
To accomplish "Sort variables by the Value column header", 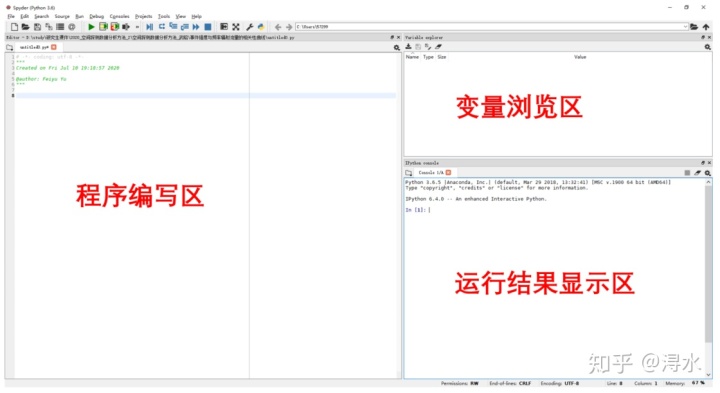I will [580, 57].
